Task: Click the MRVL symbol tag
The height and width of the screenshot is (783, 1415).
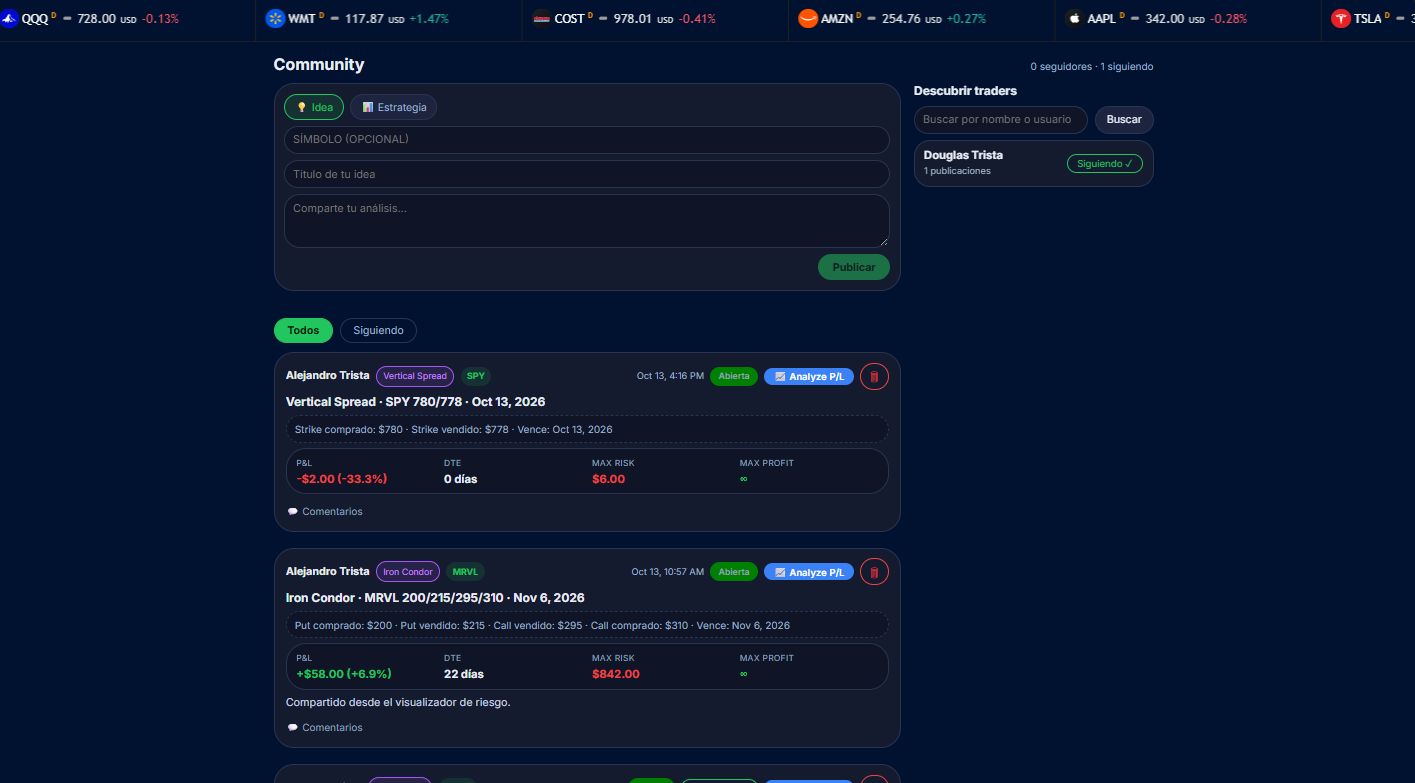Action: click(465, 572)
